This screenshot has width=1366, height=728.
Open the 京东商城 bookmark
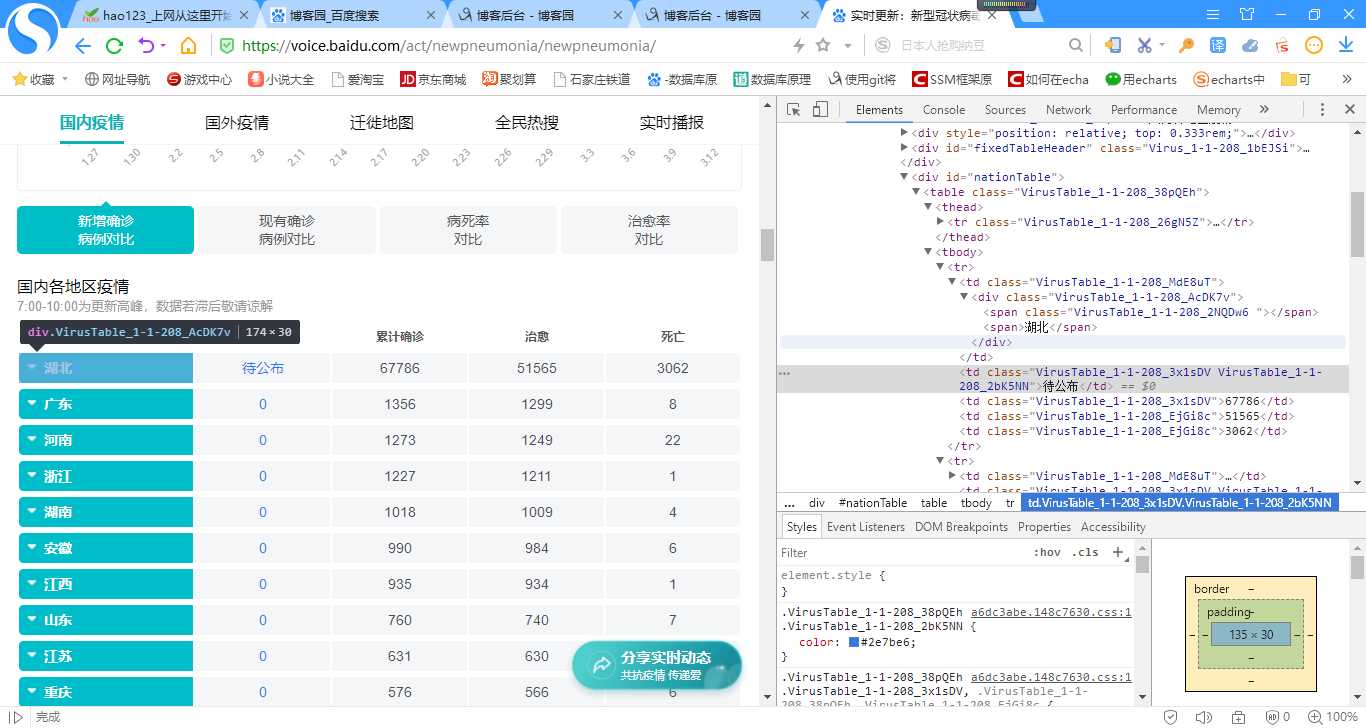tap(433, 79)
